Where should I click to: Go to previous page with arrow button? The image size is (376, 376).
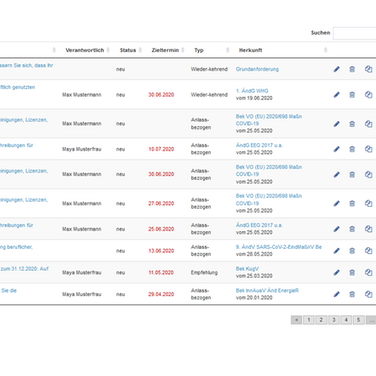pos(296,320)
